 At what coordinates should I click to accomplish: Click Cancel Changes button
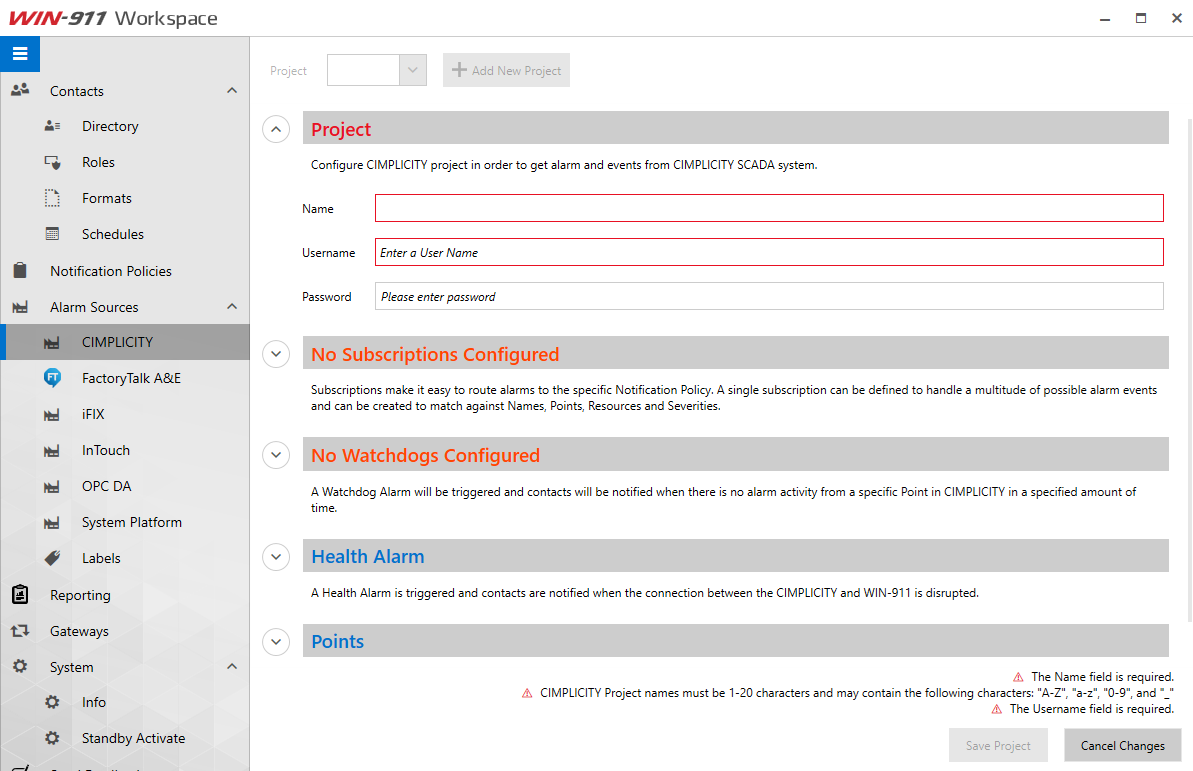[x=1123, y=746]
